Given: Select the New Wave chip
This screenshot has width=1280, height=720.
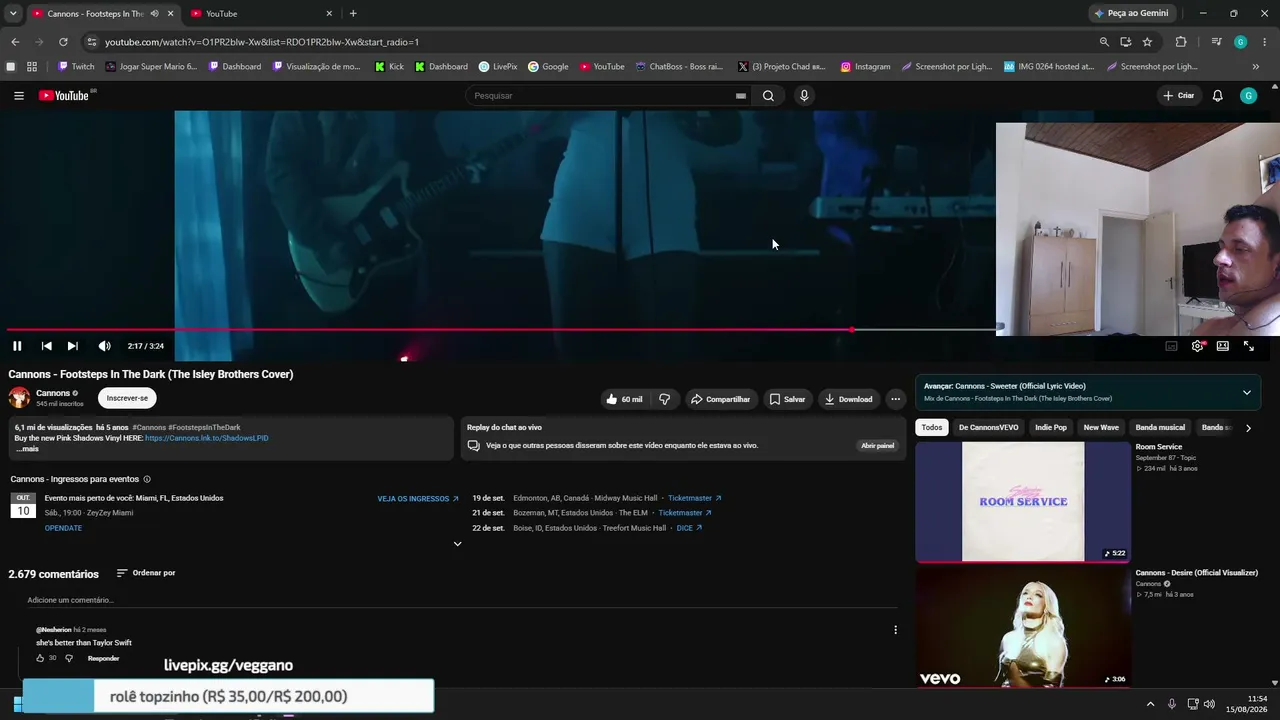Looking at the screenshot, I should [x=1101, y=428].
